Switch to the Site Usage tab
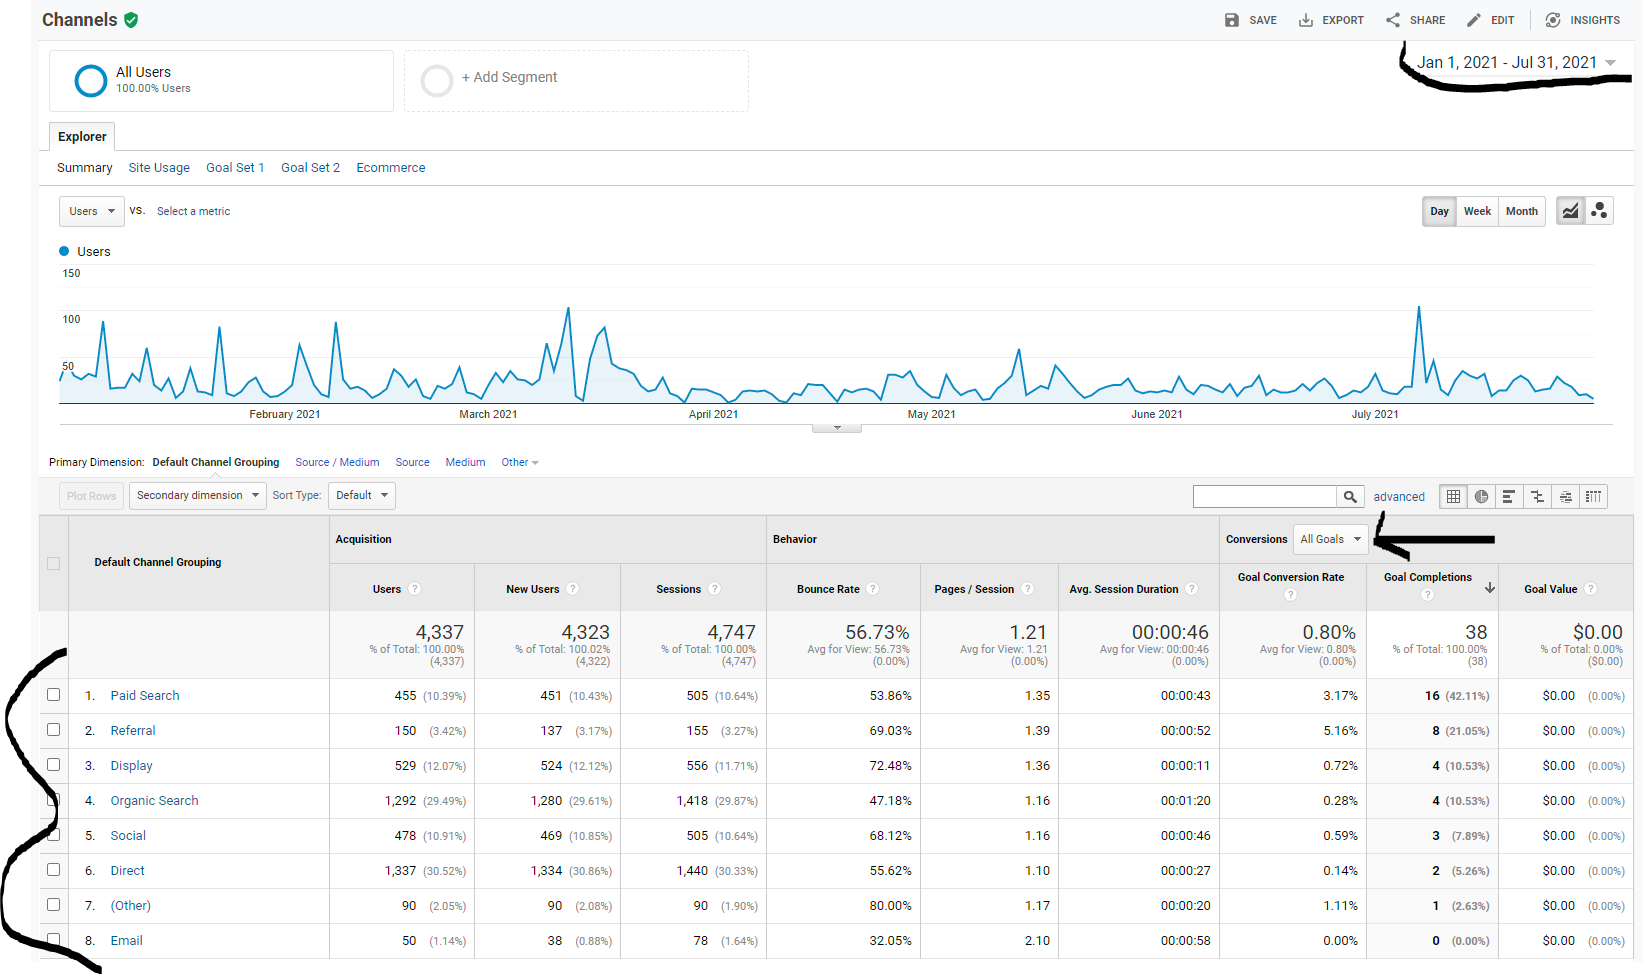 click(x=159, y=168)
